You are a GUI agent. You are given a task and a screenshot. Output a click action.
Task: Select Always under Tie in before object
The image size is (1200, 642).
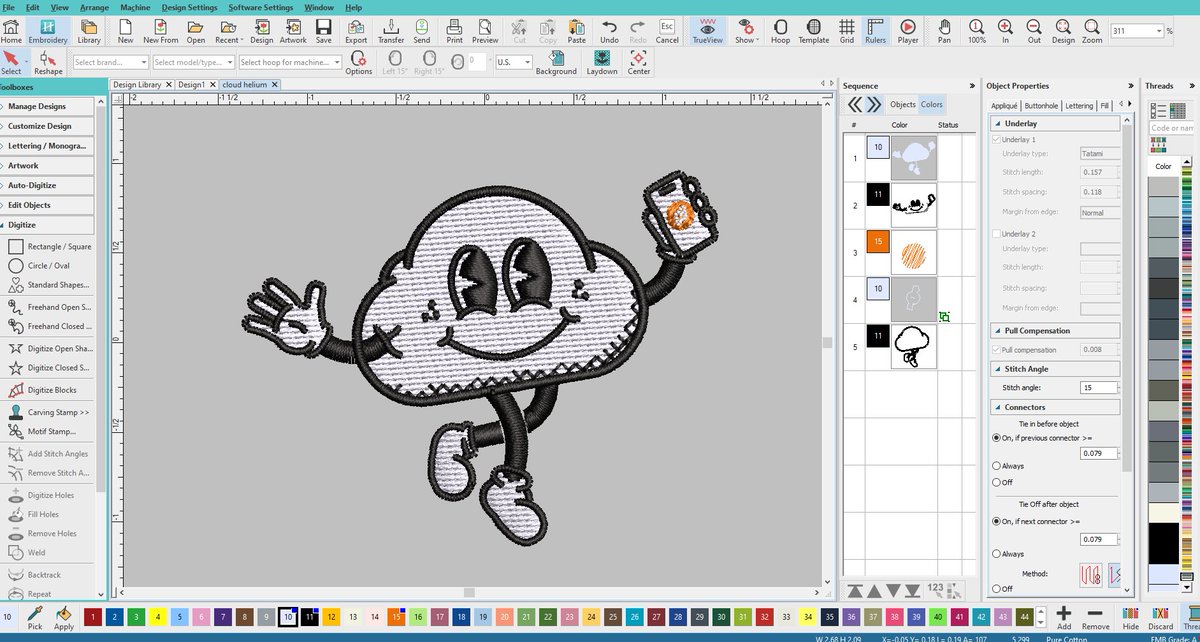pyautogui.click(x=996, y=466)
